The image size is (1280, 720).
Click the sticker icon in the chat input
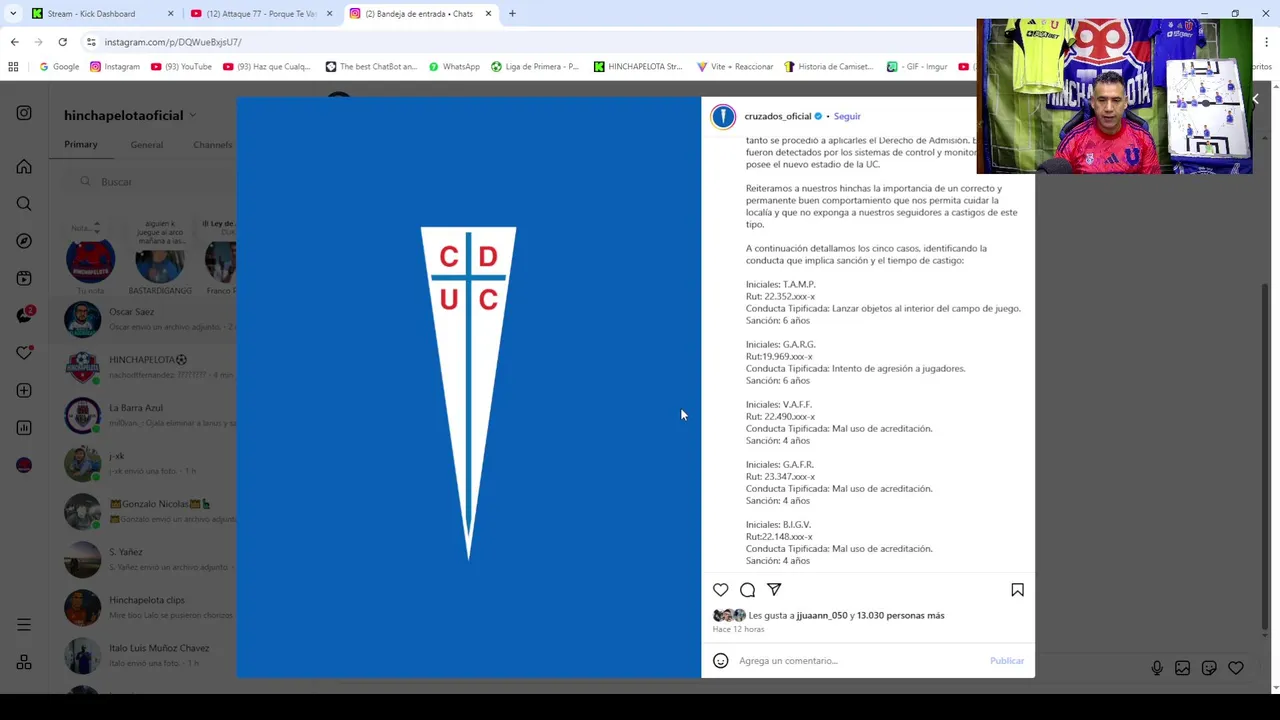[x=1209, y=668]
